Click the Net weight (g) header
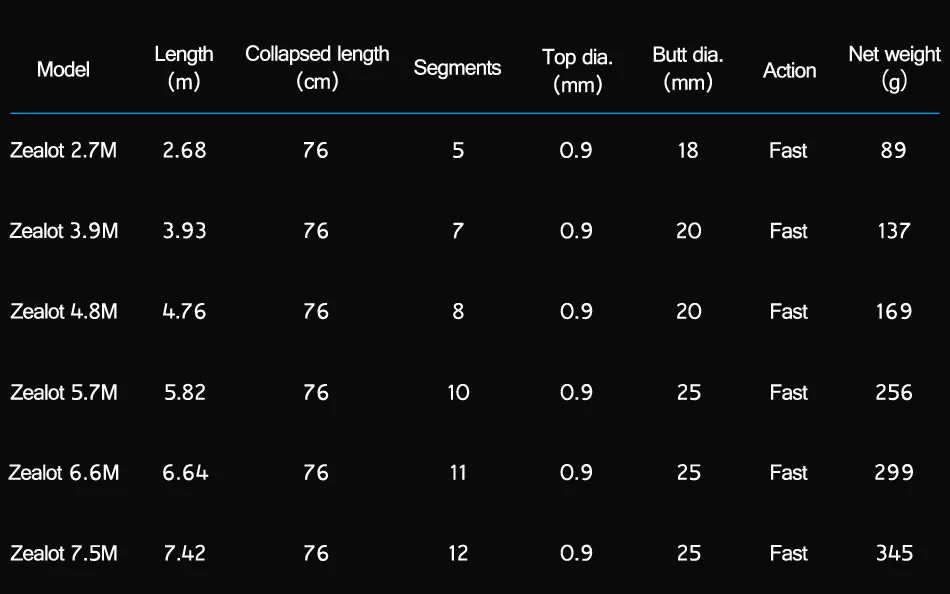950x594 pixels. point(894,67)
